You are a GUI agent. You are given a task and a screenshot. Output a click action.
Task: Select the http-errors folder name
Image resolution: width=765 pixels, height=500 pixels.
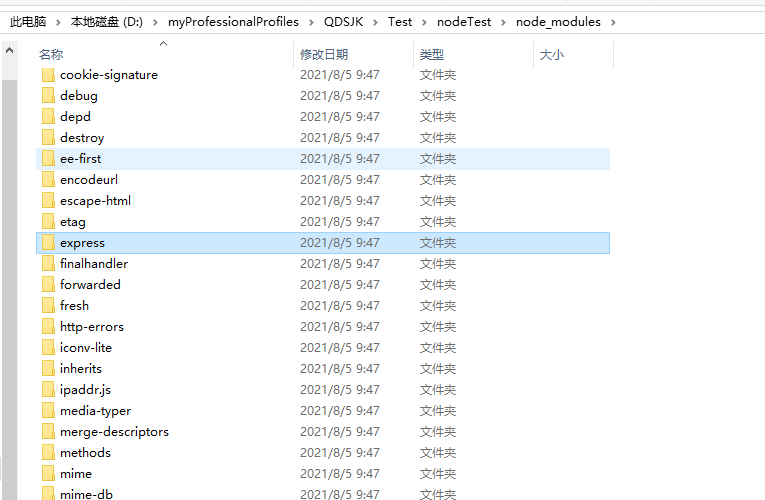coord(92,326)
